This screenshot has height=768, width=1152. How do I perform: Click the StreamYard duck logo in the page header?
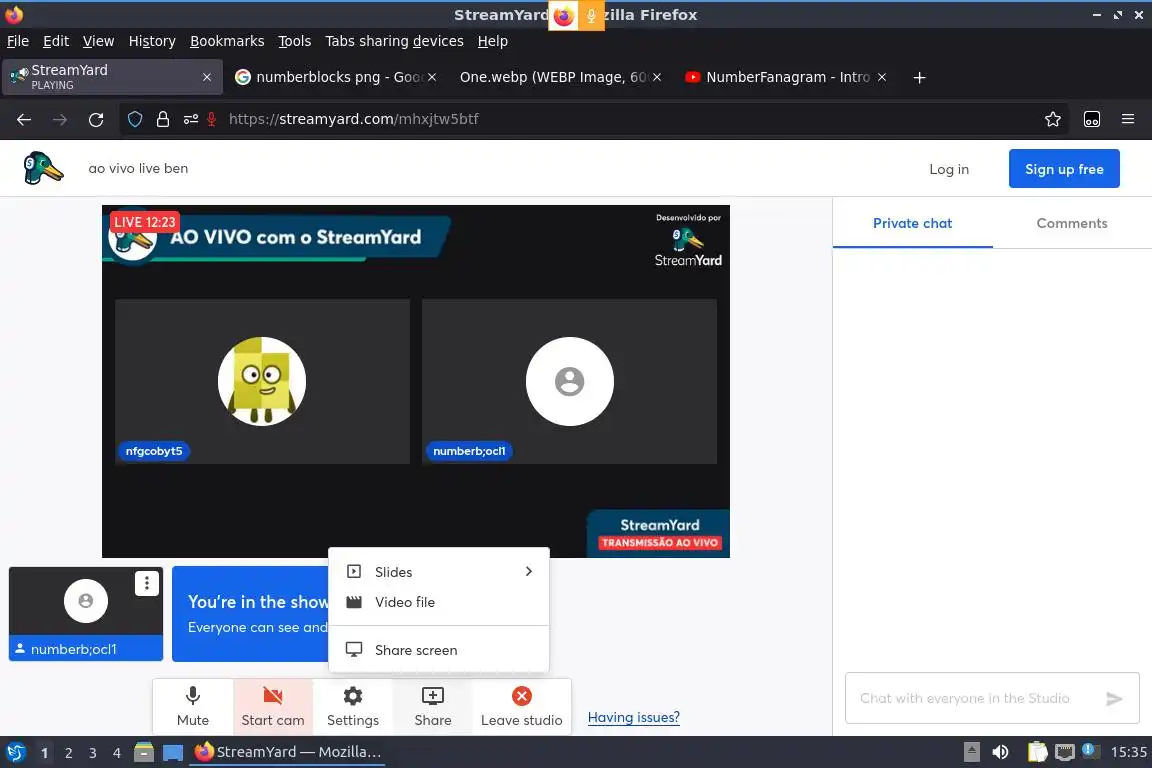pyautogui.click(x=43, y=168)
